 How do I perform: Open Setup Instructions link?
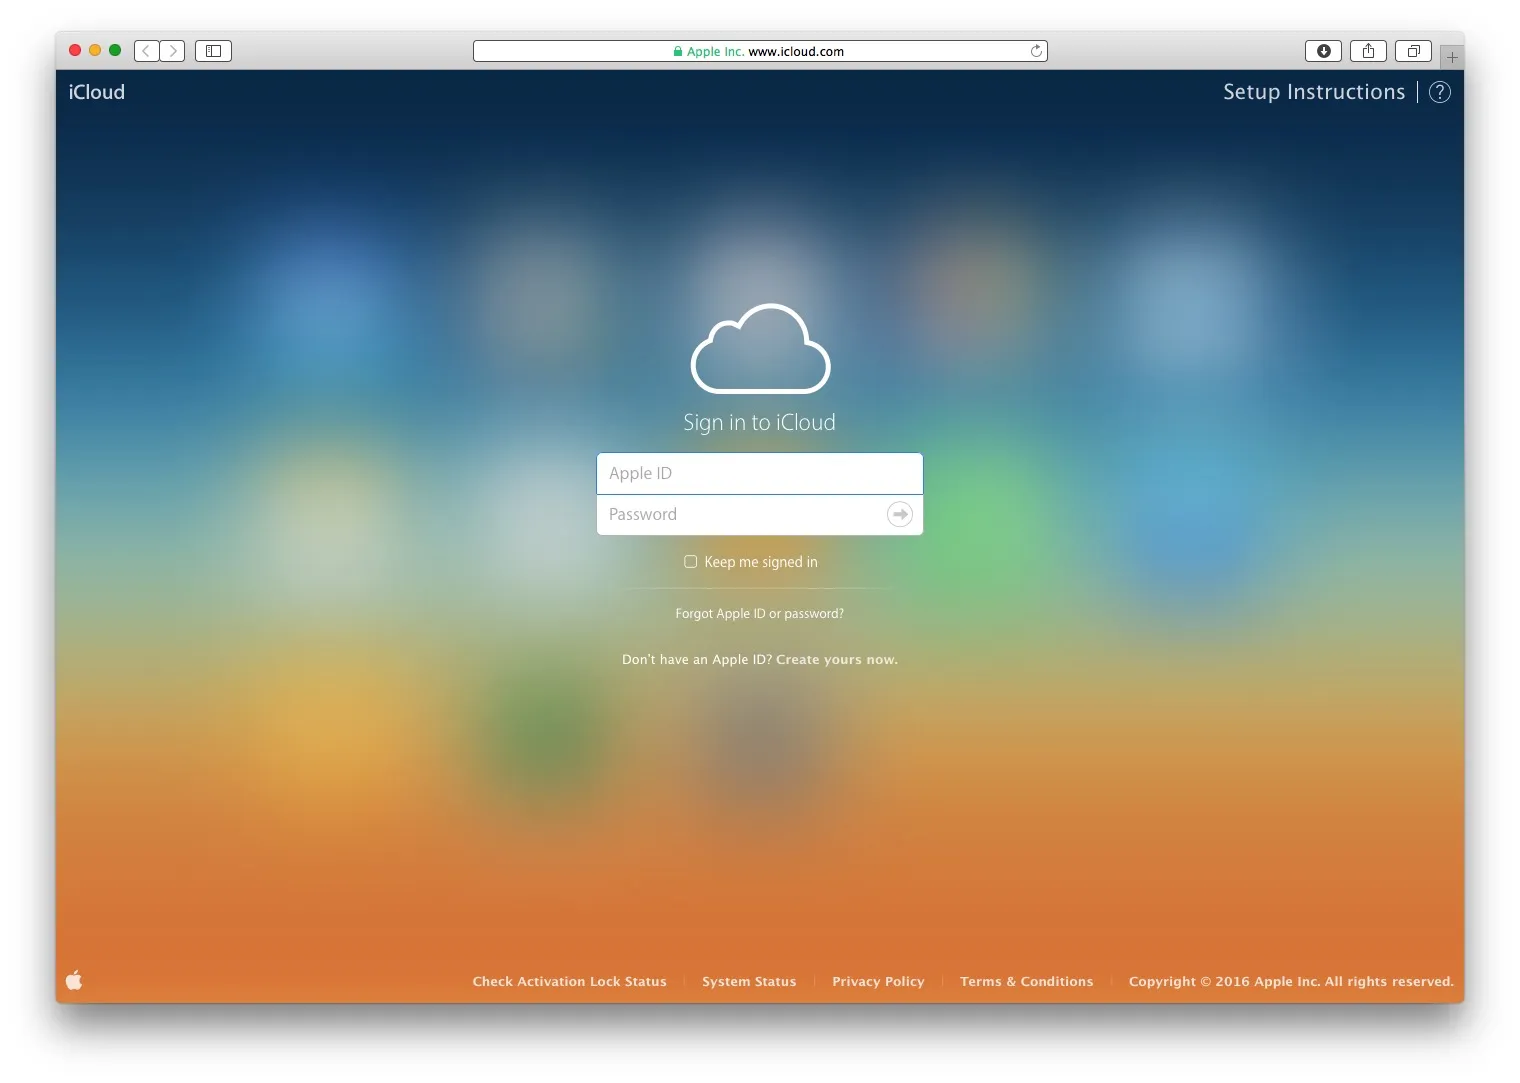(1313, 92)
